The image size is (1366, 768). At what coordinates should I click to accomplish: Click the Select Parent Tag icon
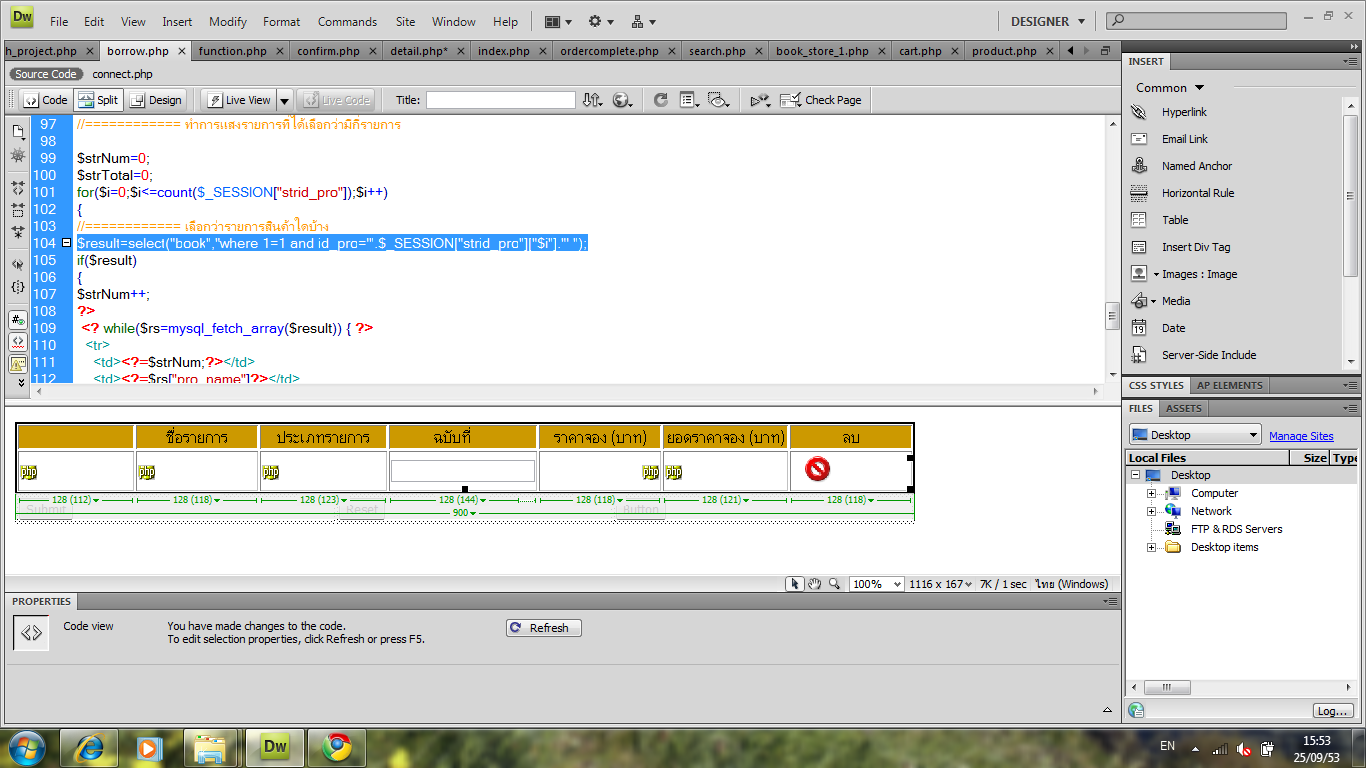pyautogui.click(x=18, y=265)
